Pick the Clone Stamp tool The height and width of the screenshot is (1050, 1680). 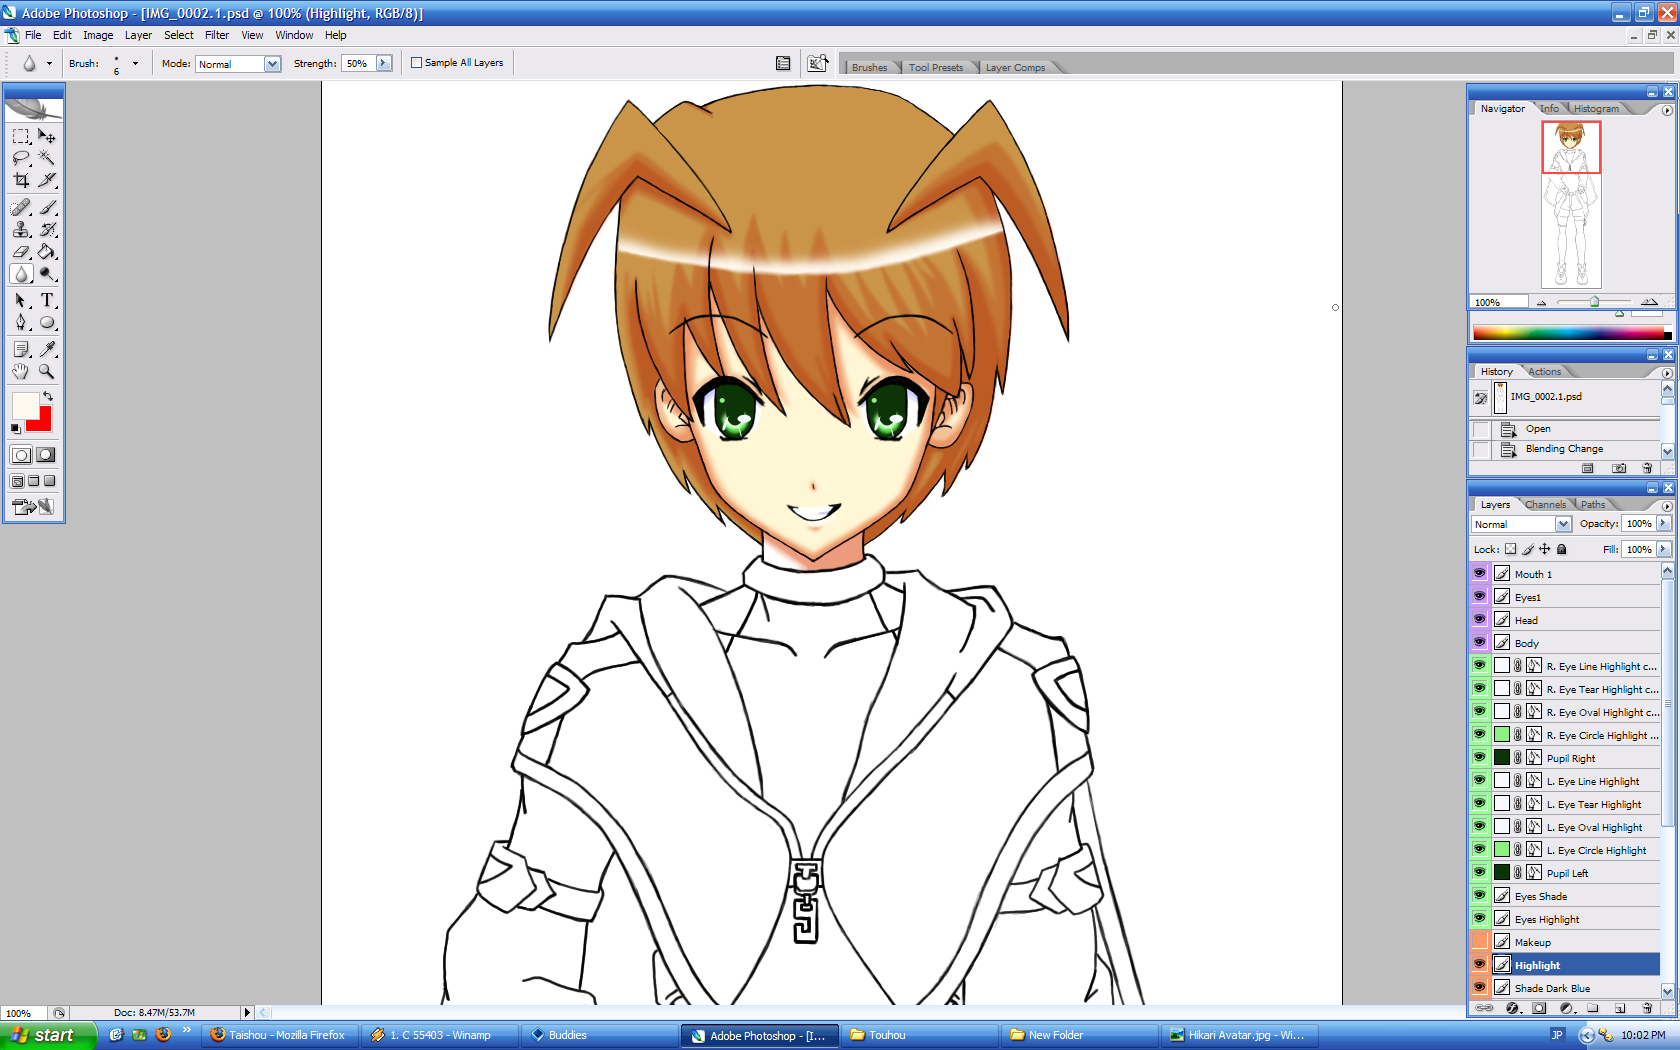pyautogui.click(x=21, y=230)
